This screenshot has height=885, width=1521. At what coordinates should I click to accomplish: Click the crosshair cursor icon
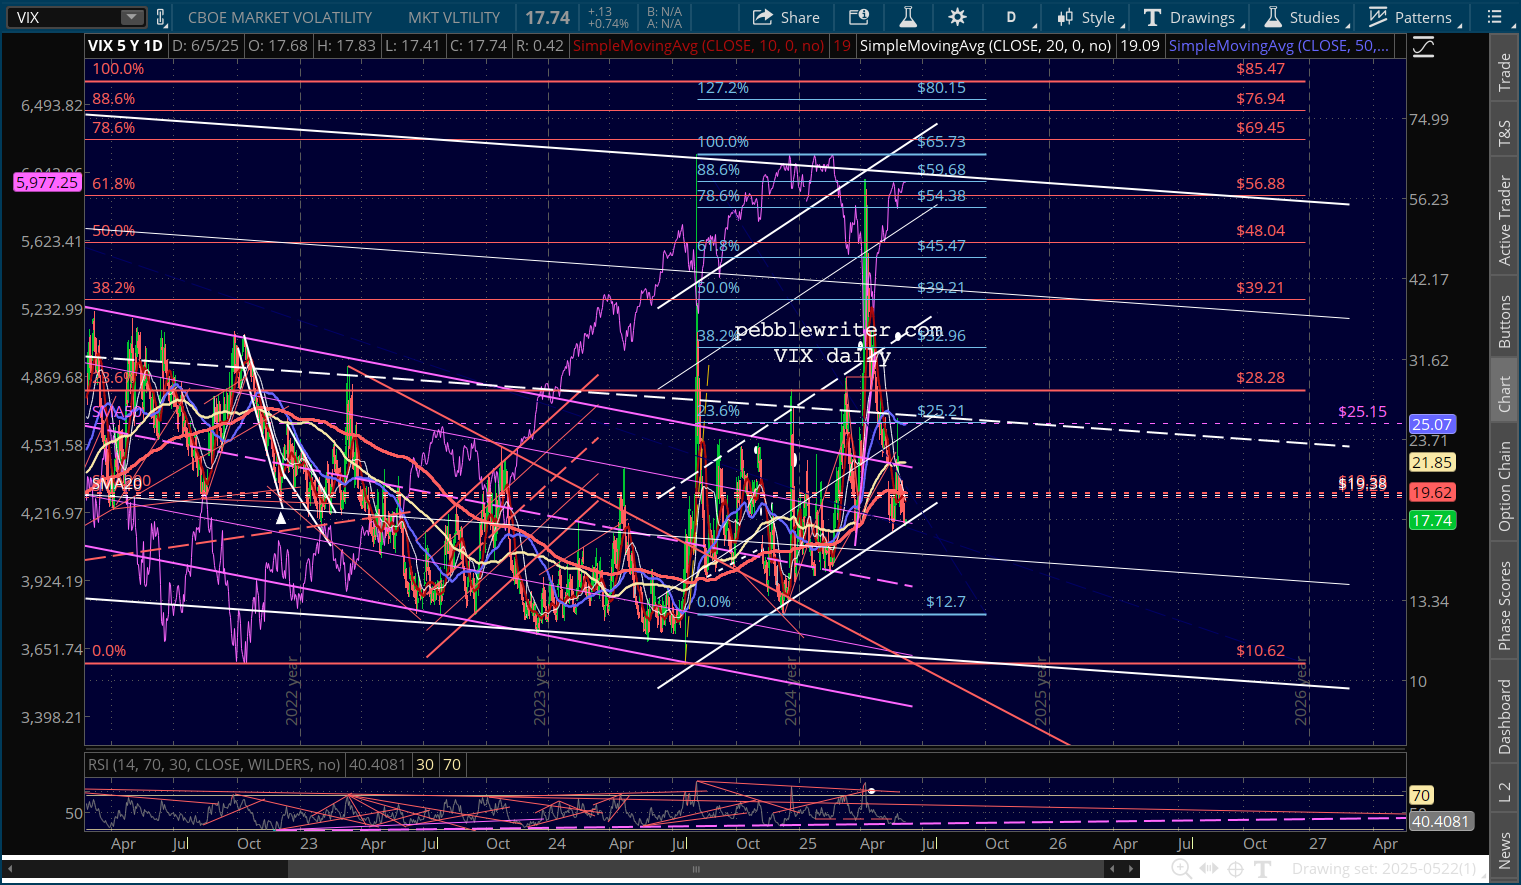coord(1236,869)
